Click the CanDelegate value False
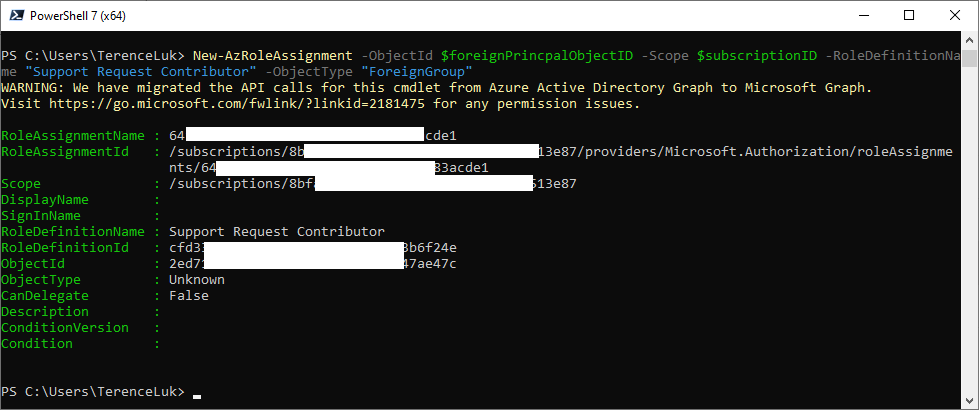This screenshot has width=979, height=410. 189,296
